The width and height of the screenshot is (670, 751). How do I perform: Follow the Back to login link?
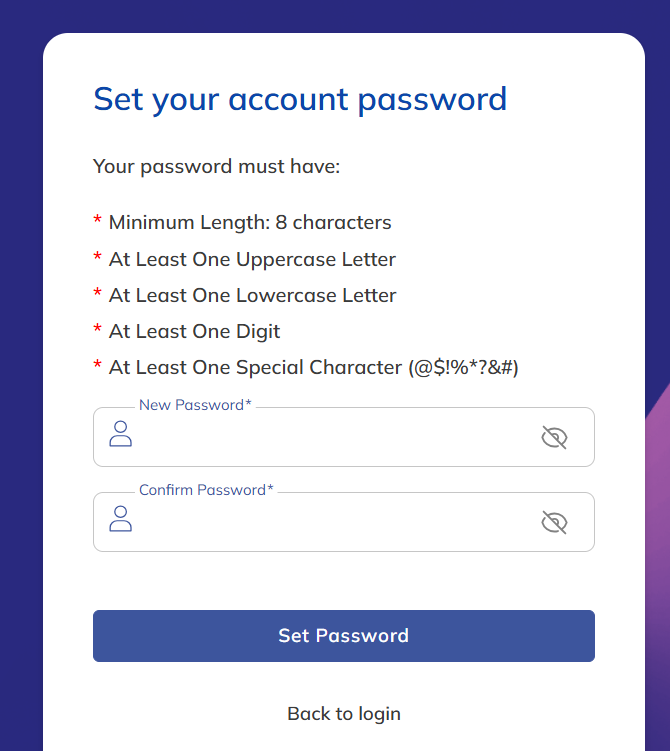[344, 713]
